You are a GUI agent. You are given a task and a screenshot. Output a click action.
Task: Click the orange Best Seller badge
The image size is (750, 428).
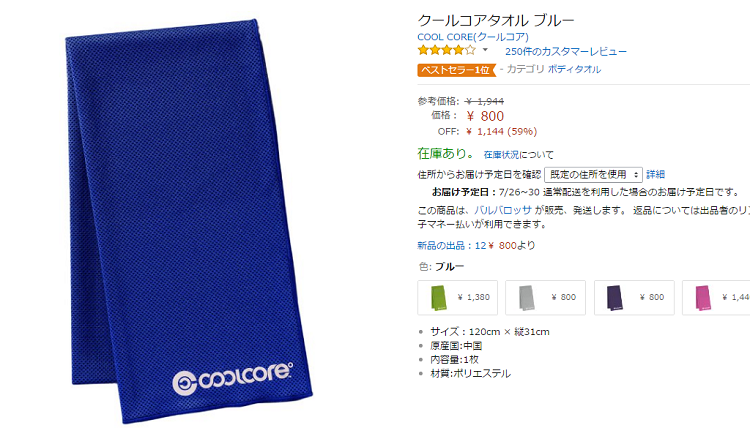[x=456, y=70]
